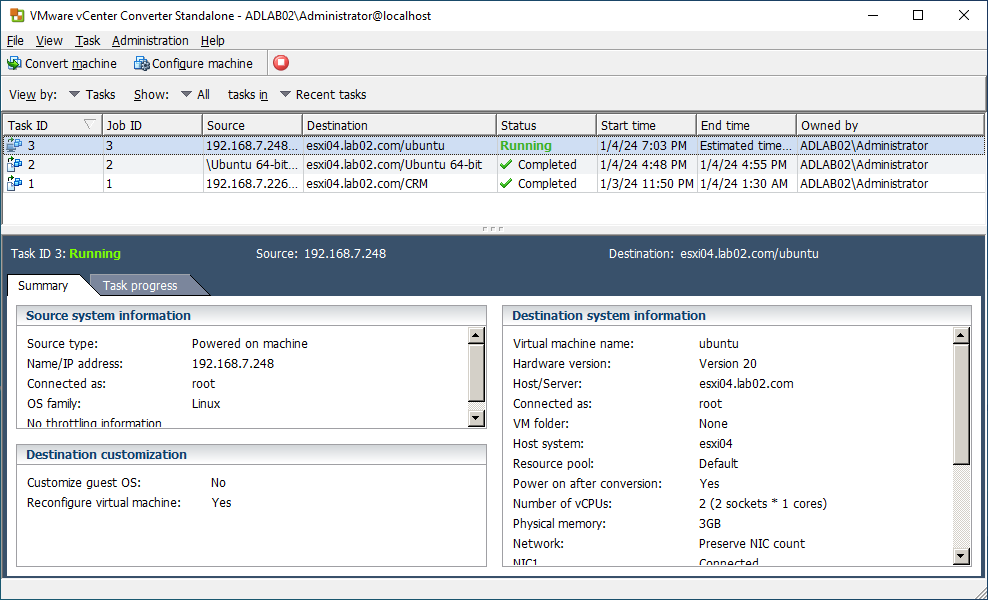Open the View by Tasks dropdown

tap(92, 95)
